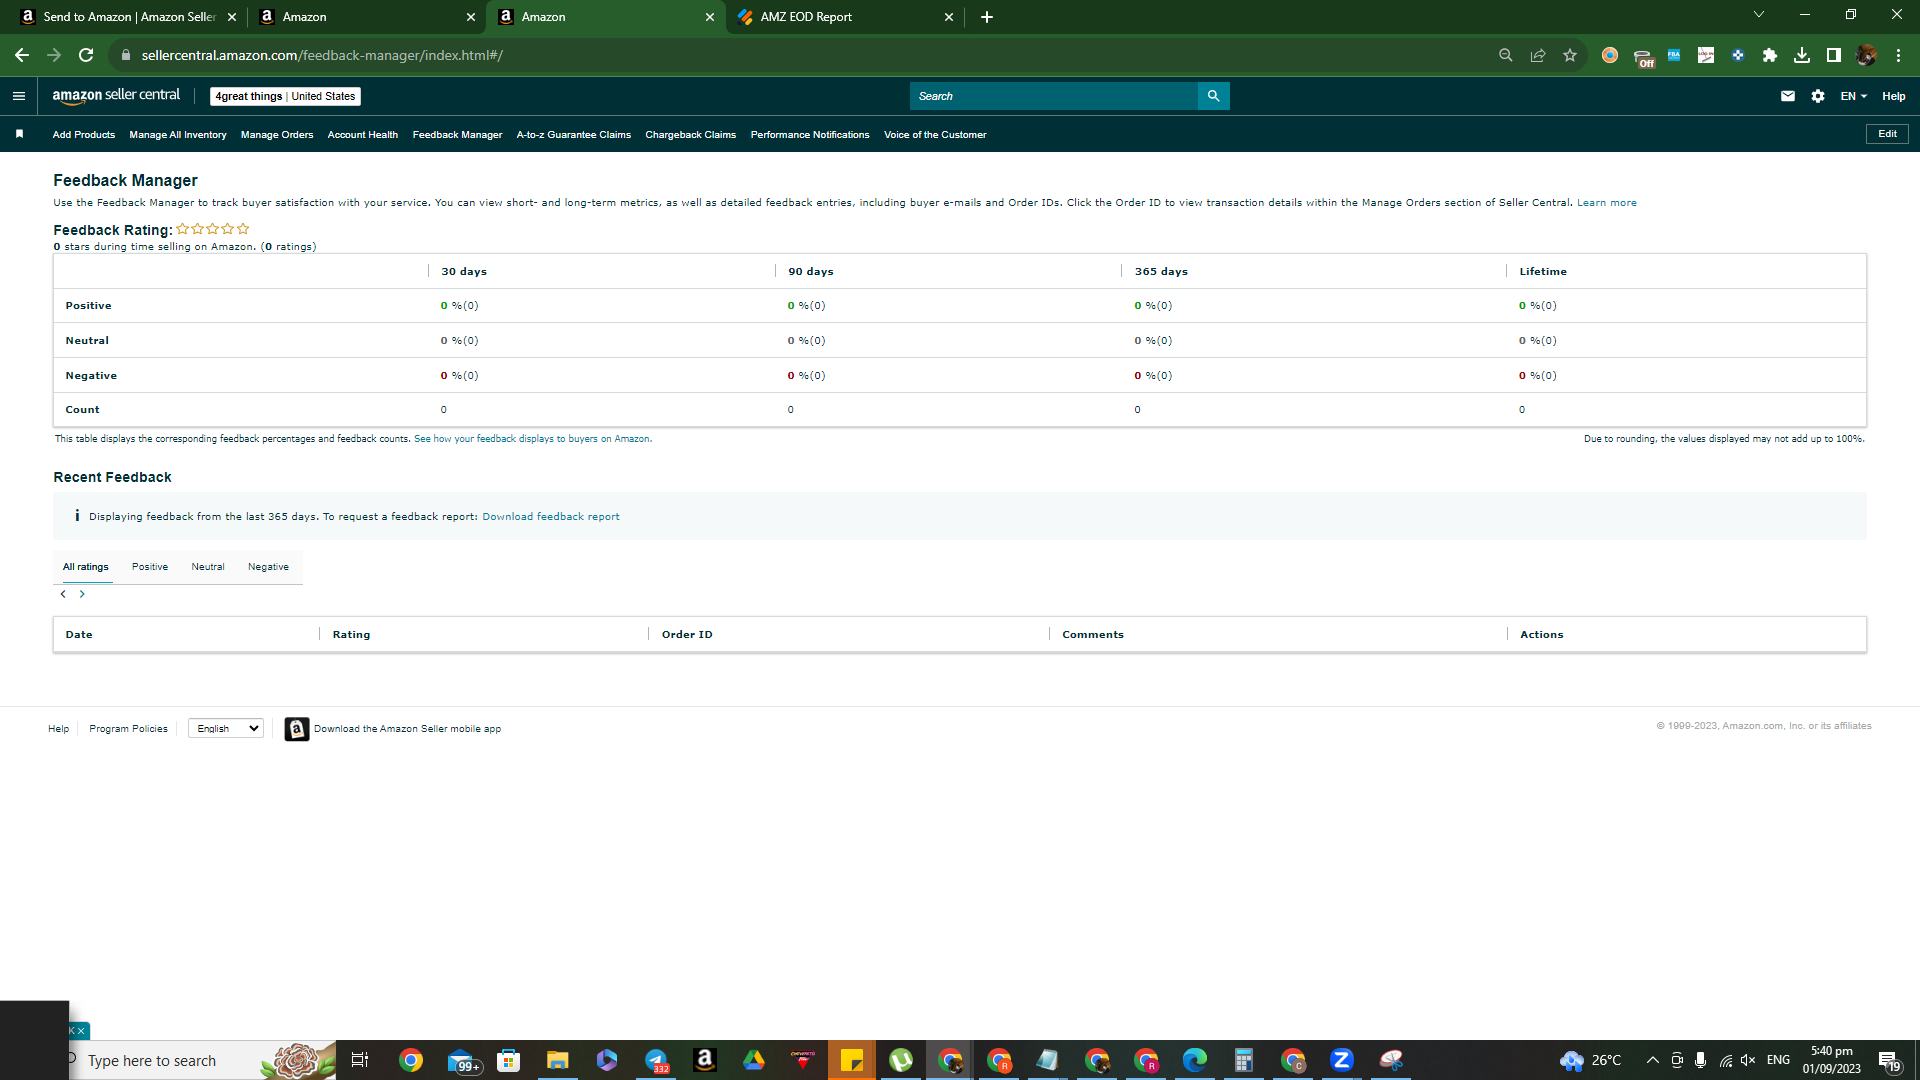The image size is (1920, 1080).
Task: Open Zoom from the taskbar
Action: [x=1342, y=1060]
